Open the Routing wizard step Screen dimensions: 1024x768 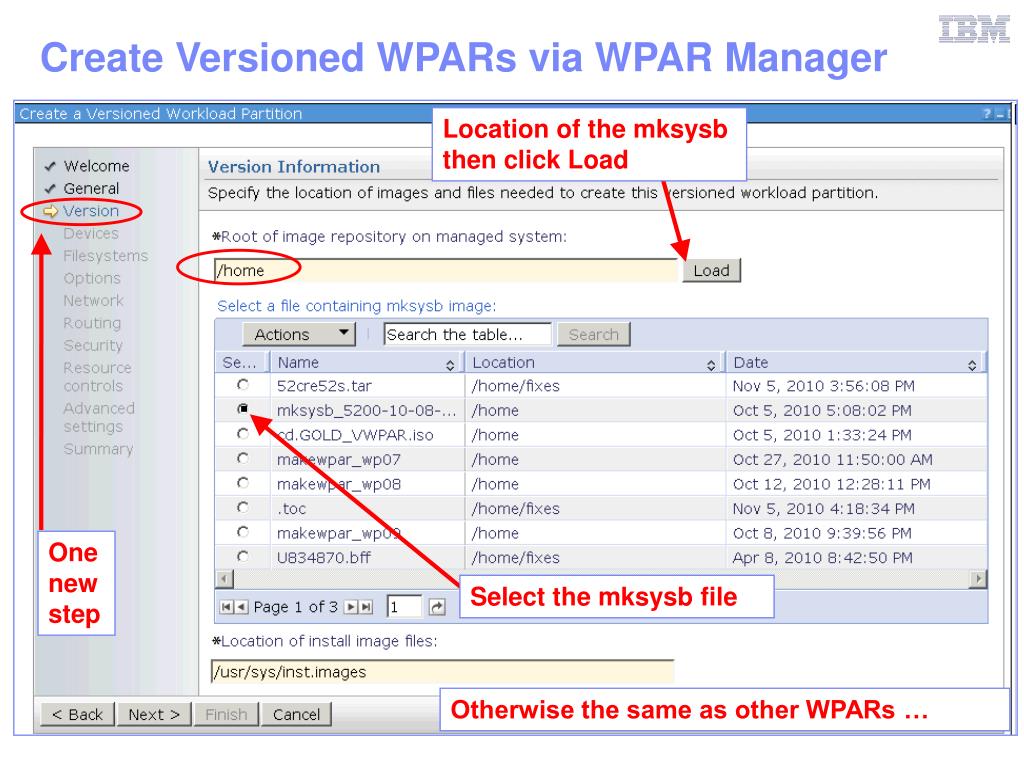tap(92, 323)
